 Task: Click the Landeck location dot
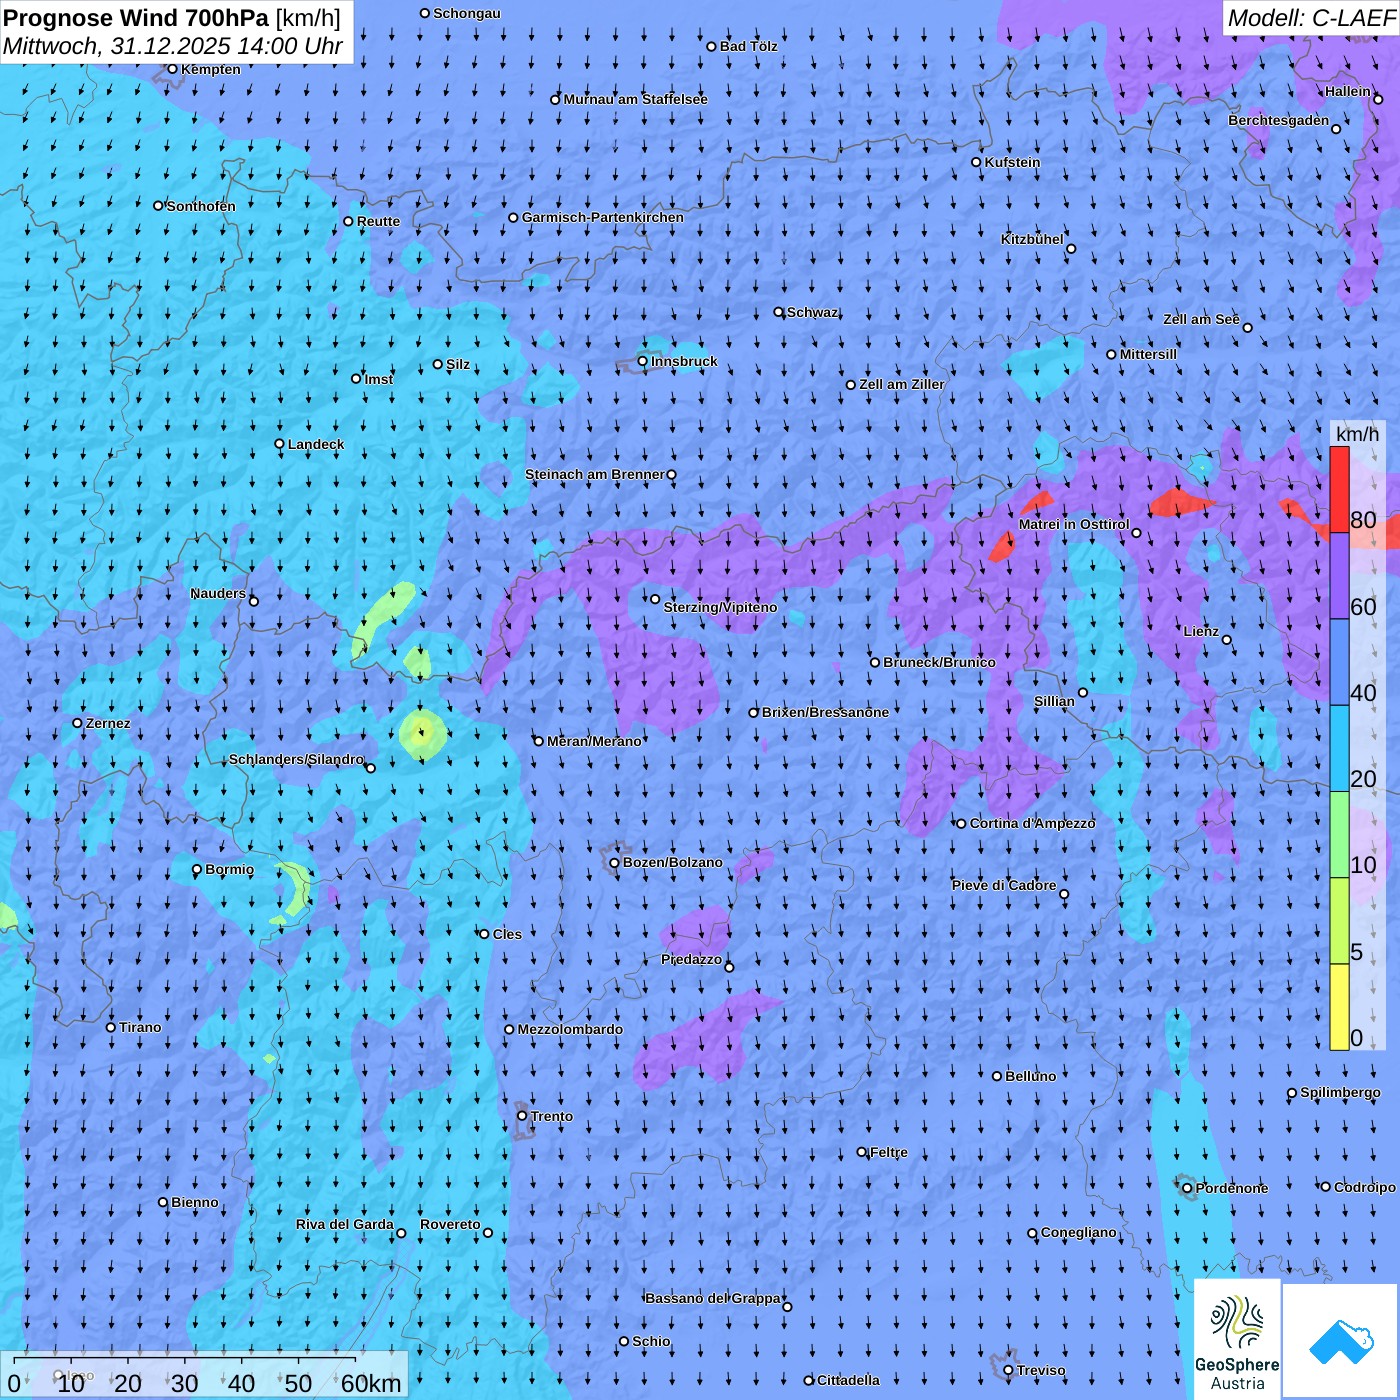click(x=280, y=444)
